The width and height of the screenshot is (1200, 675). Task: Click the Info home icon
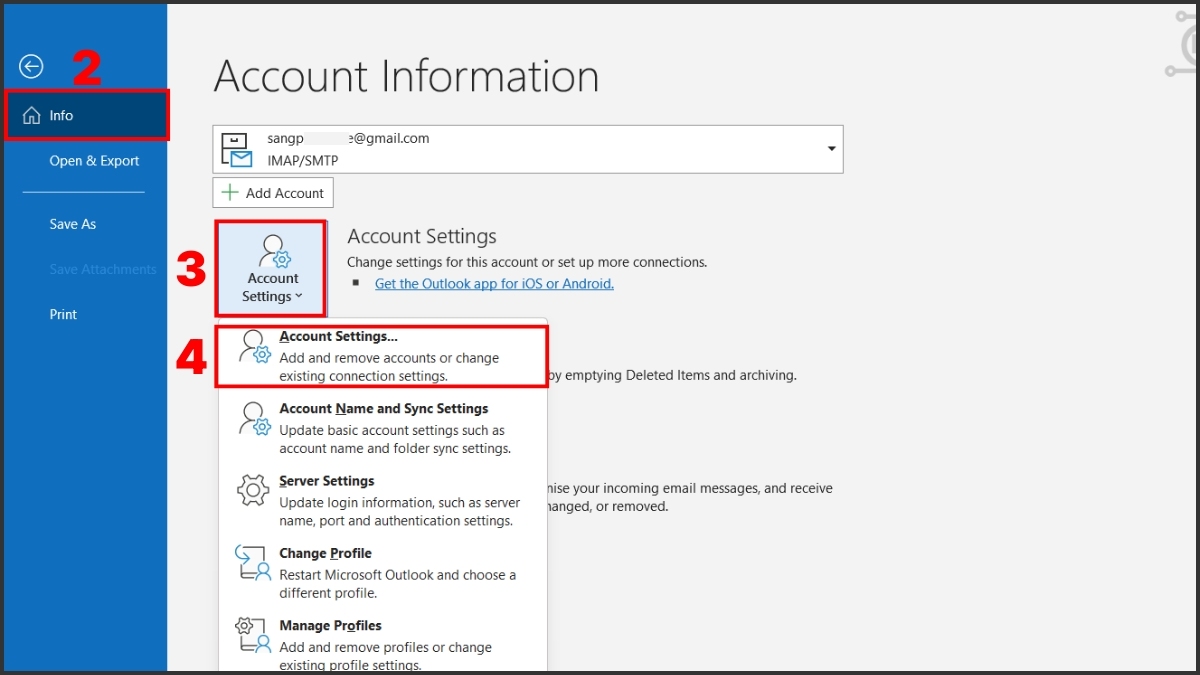point(32,116)
